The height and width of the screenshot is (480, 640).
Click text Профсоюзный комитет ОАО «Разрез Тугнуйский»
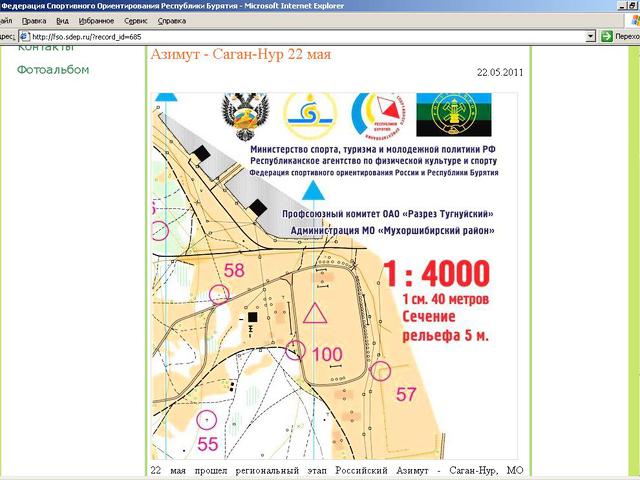point(388,214)
